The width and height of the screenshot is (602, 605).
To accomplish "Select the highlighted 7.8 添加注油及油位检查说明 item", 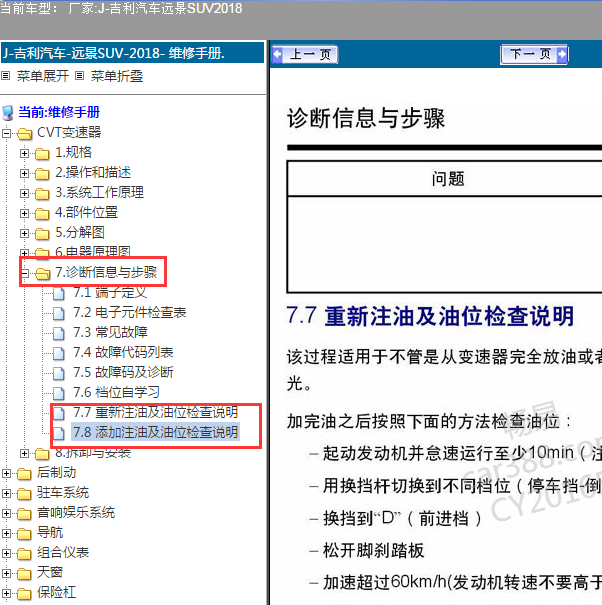I will 155,432.
